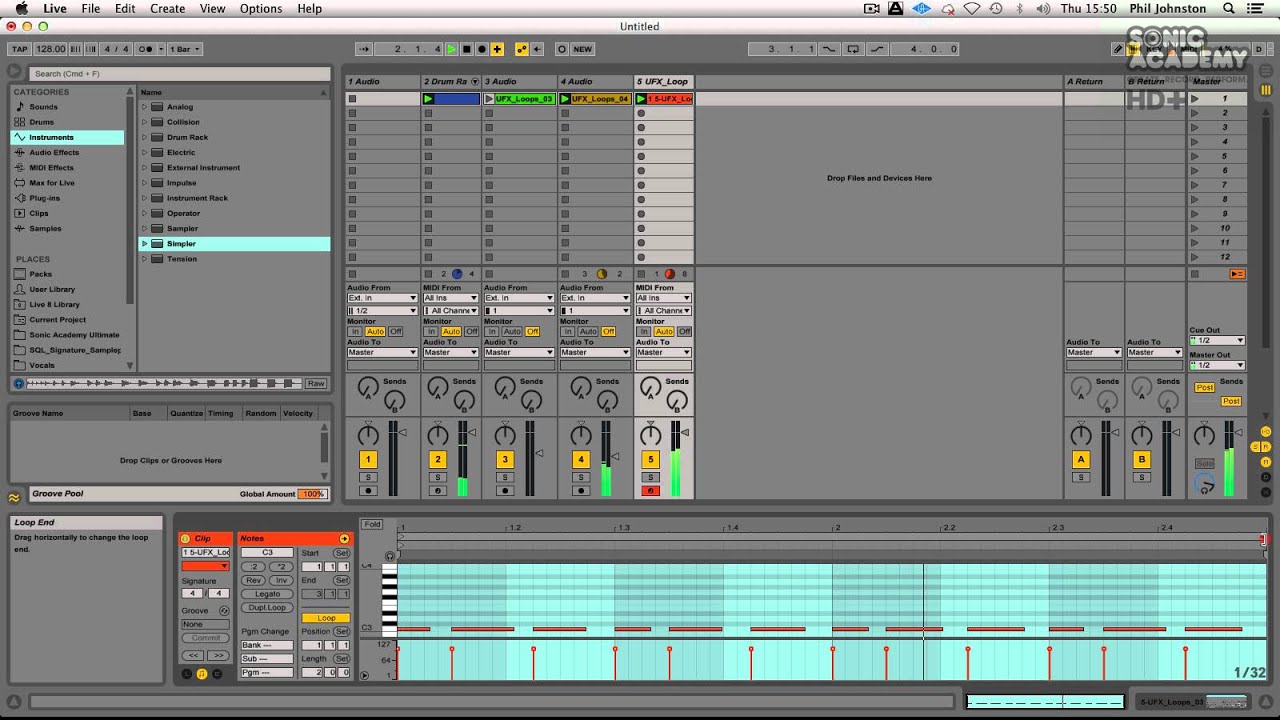This screenshot has width=1280, height=720.
Task: Click the browser search field
Action: coord(178,73)
